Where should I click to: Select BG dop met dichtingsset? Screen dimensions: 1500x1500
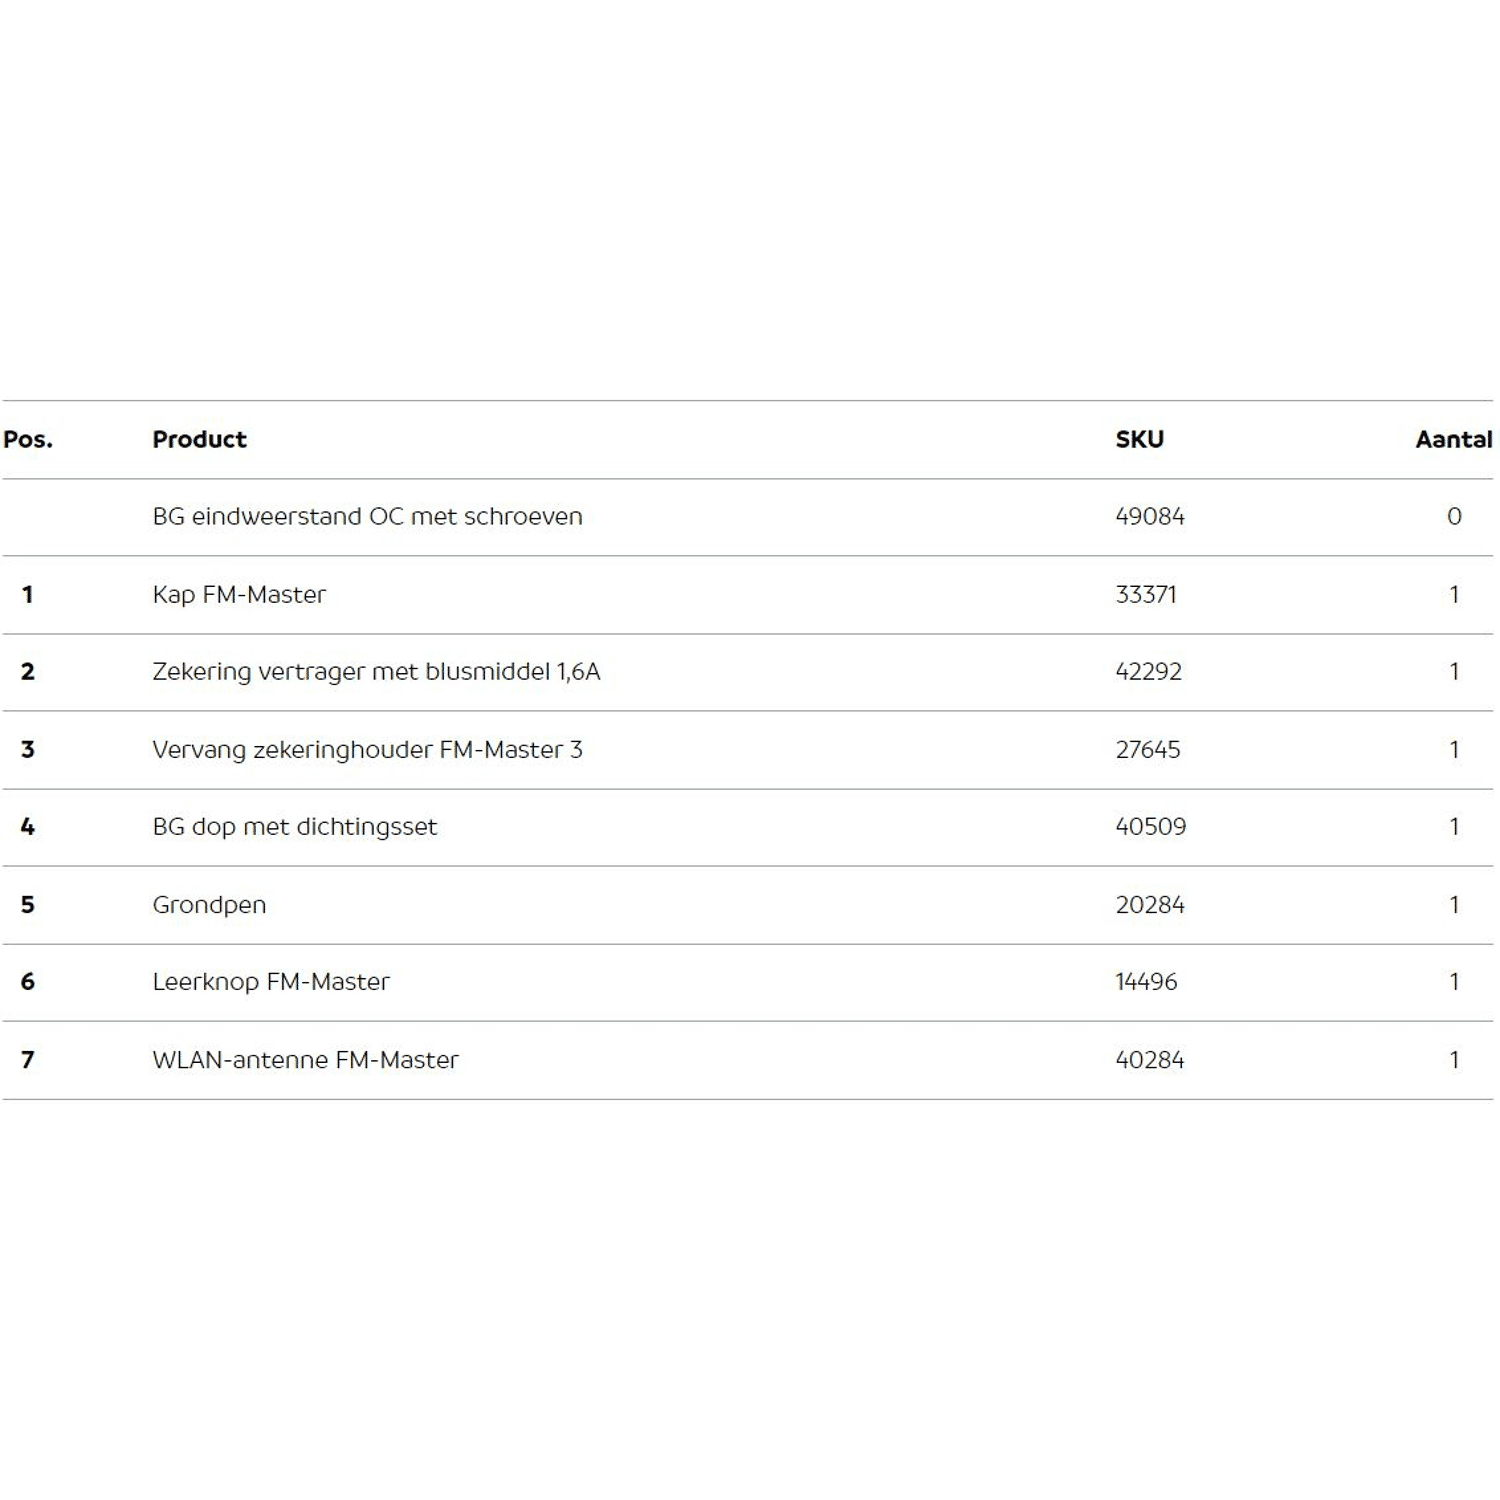[x=294, y=827]
